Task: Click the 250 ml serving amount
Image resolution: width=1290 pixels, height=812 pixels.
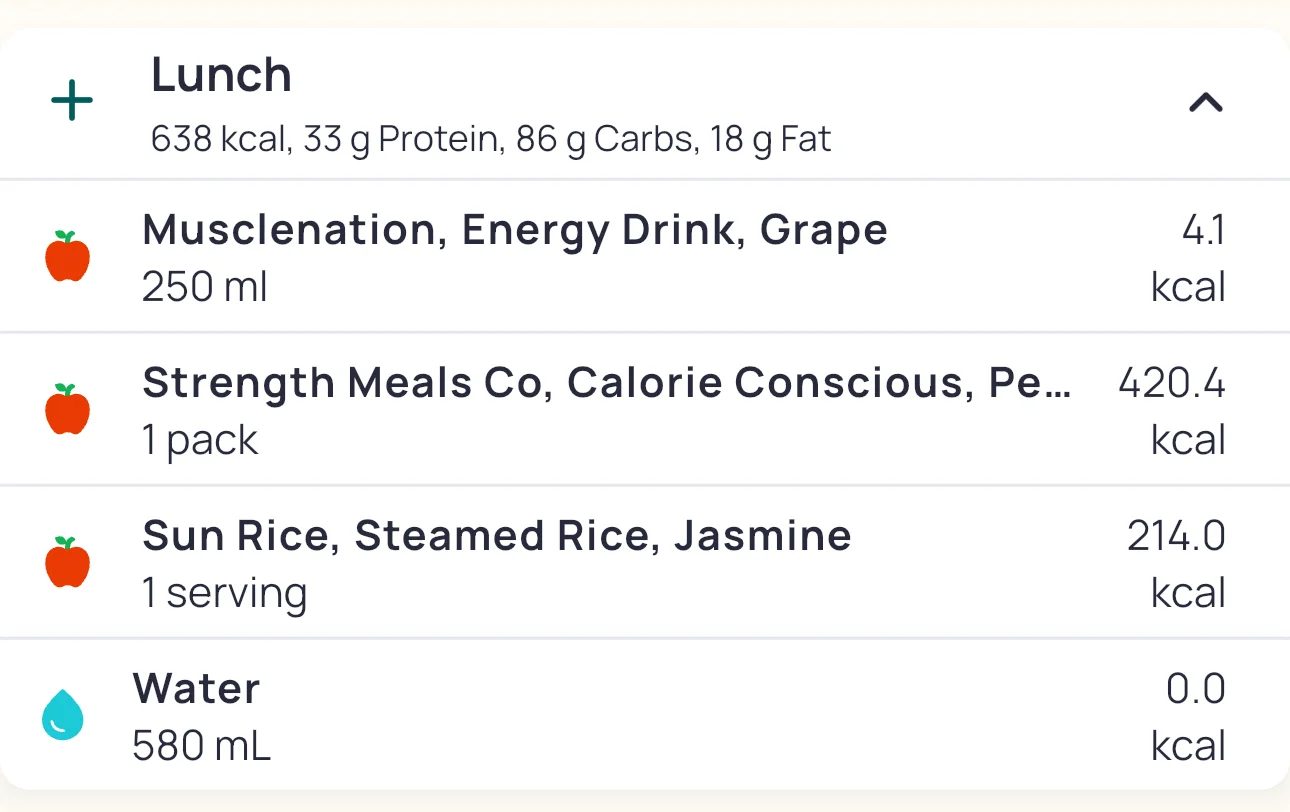Action: [205, 288]
